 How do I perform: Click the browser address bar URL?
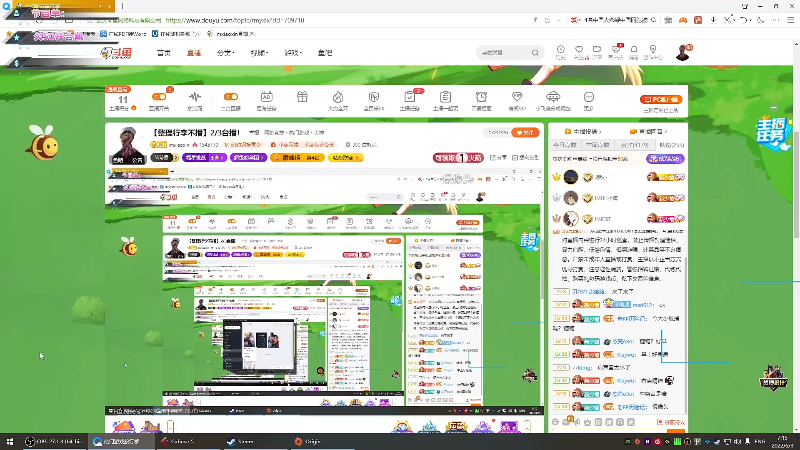coord(235,20)
